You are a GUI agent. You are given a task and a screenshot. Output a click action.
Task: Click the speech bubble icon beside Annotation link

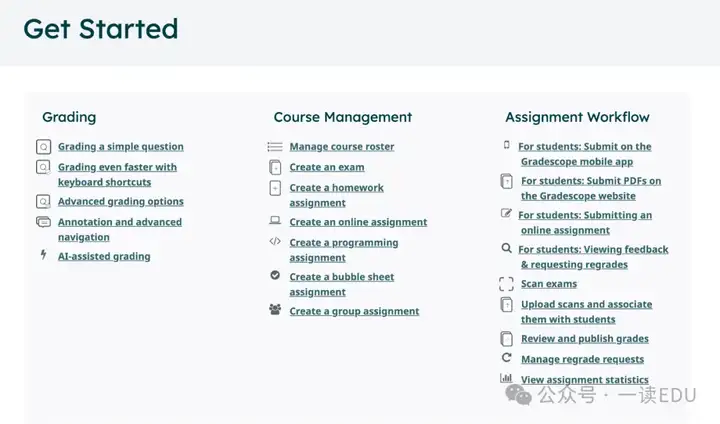pos(43,222)
